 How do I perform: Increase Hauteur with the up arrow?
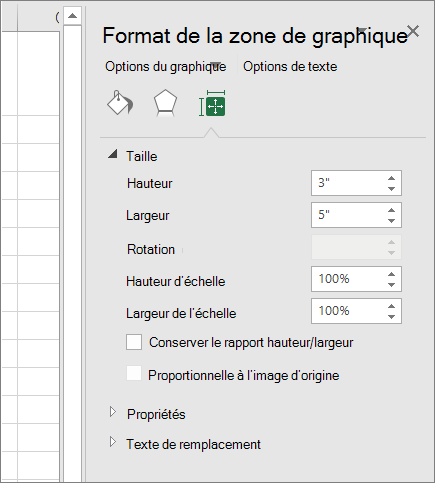tap(391, 178)
